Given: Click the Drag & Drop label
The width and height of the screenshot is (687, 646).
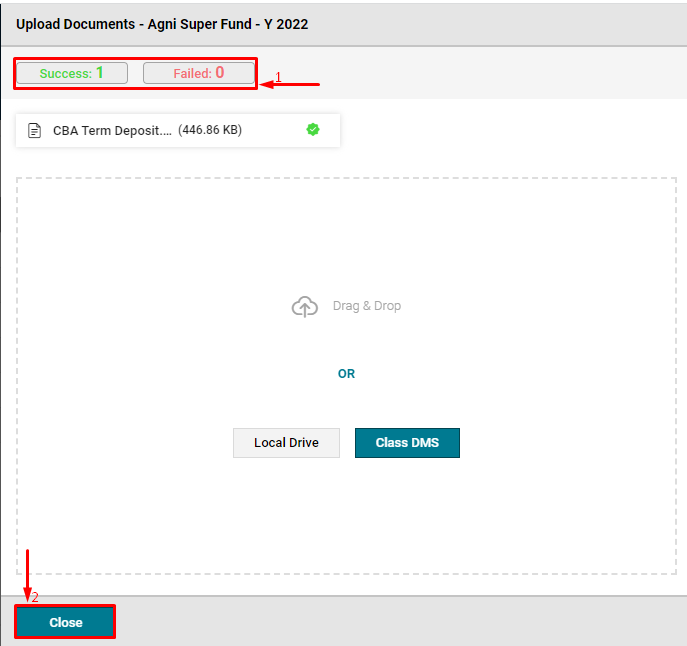Looking at the screenshot, I should pyautogui.click(x=367, y=306).
